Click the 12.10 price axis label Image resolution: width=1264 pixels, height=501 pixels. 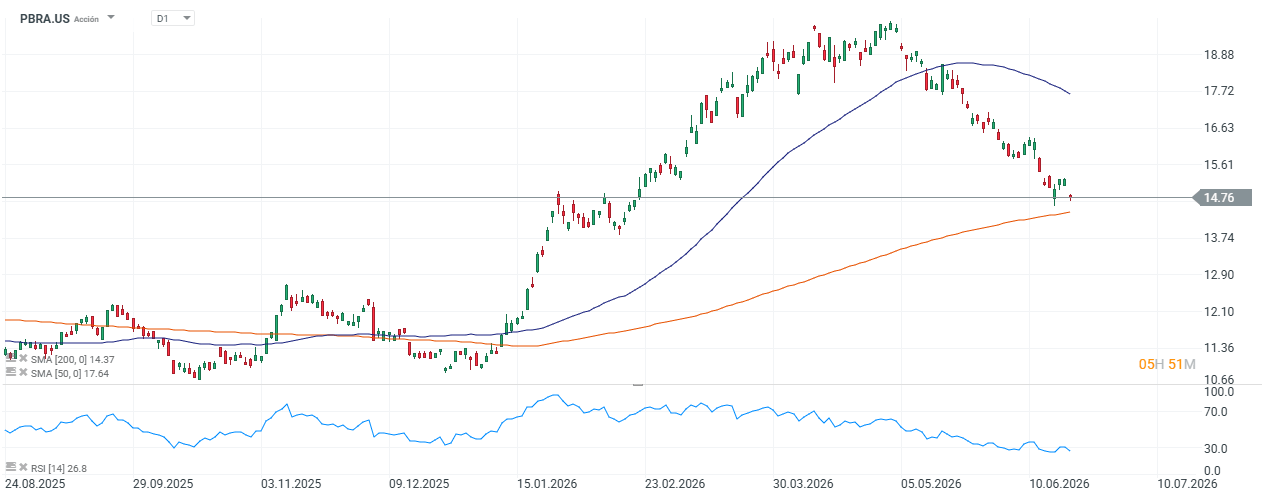(1219, 312)
